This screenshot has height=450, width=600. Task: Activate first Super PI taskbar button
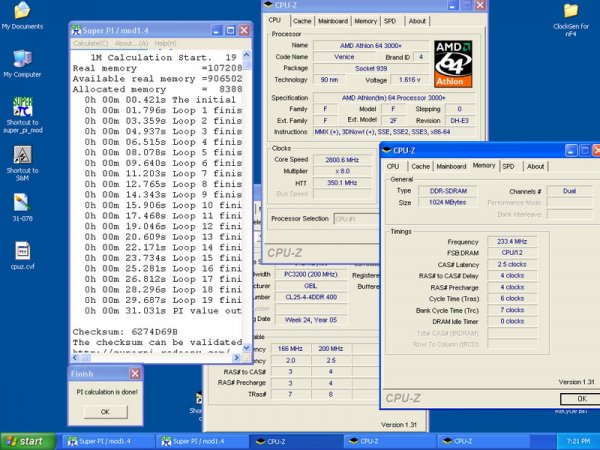tap(107, 441)
